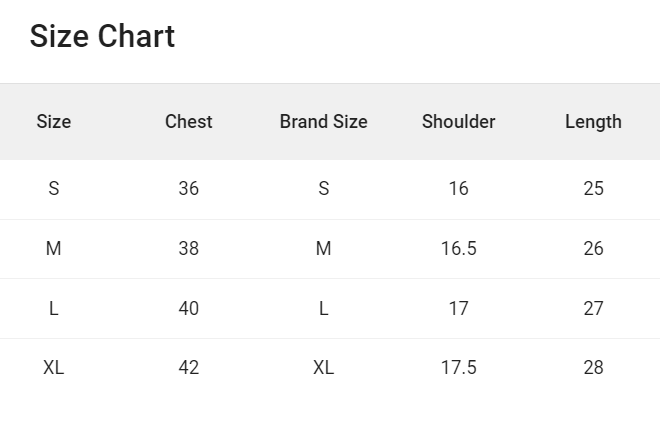Screen dimensions: 660x438
Task: Select the Chest column header
Action: click(189, 122)
